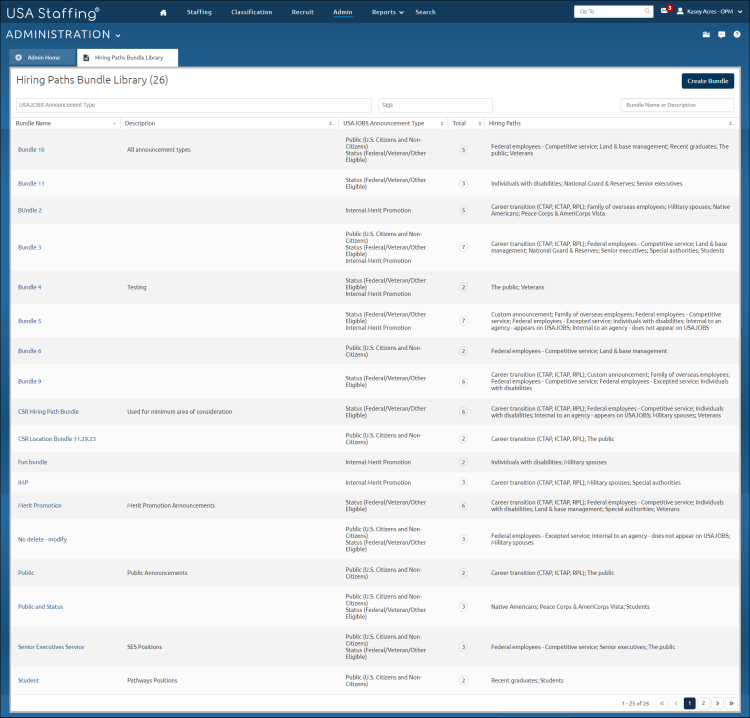
Task: Click the USA Staffing logo
Action: 53,13
